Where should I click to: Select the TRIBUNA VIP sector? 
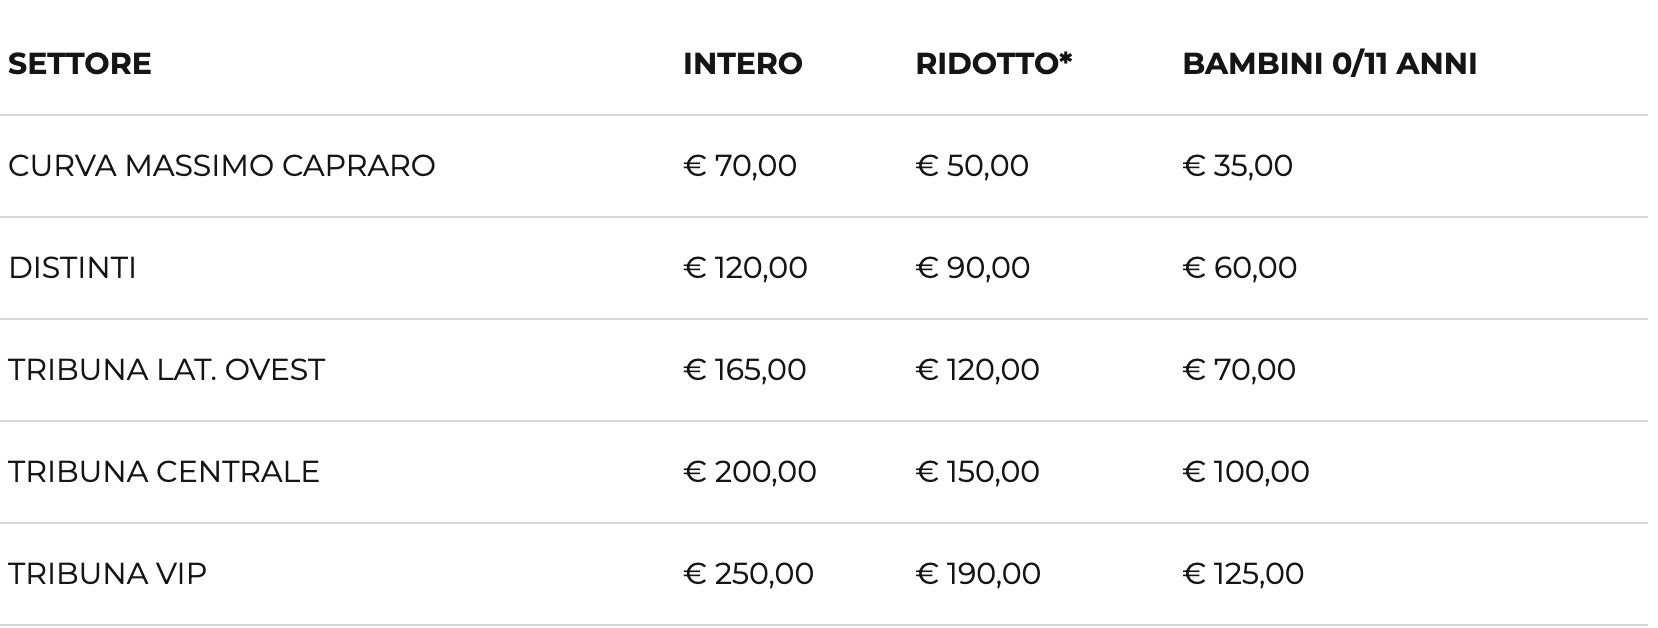pos(107,574)
